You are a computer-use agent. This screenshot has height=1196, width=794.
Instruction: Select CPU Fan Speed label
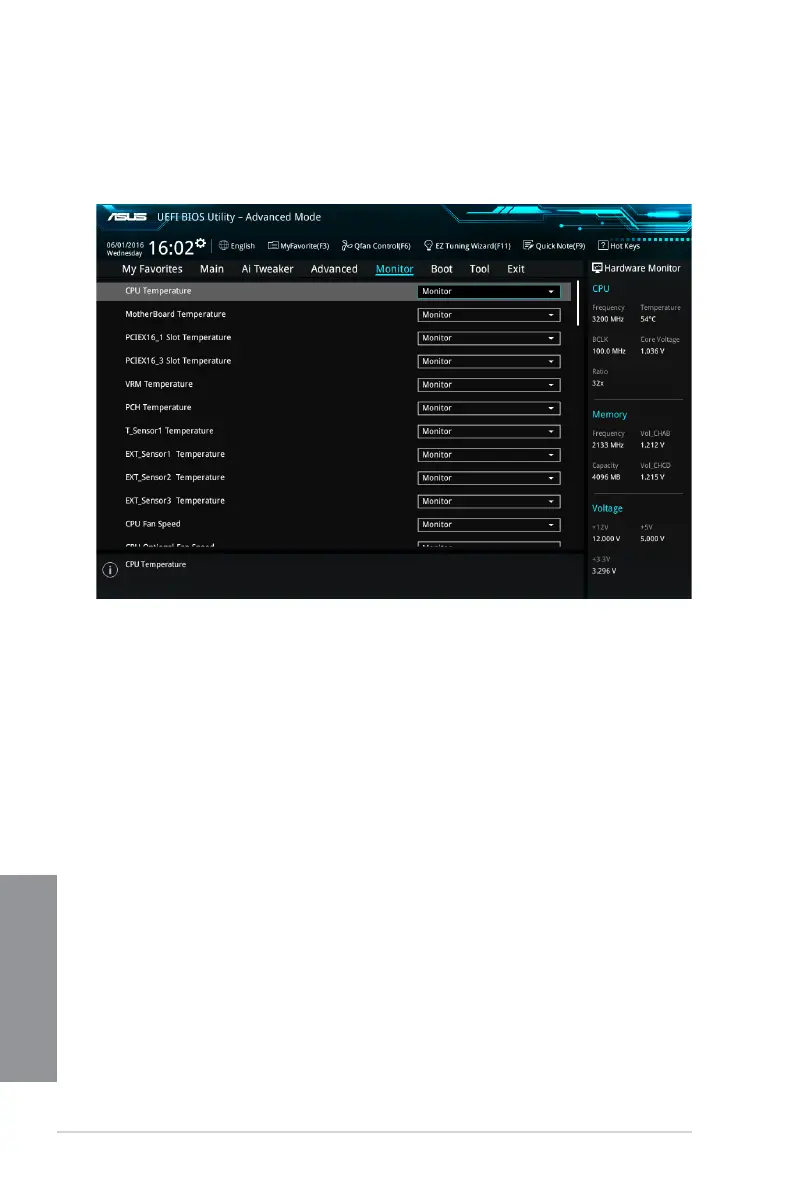pyautogui.click(x=153, y=524)
